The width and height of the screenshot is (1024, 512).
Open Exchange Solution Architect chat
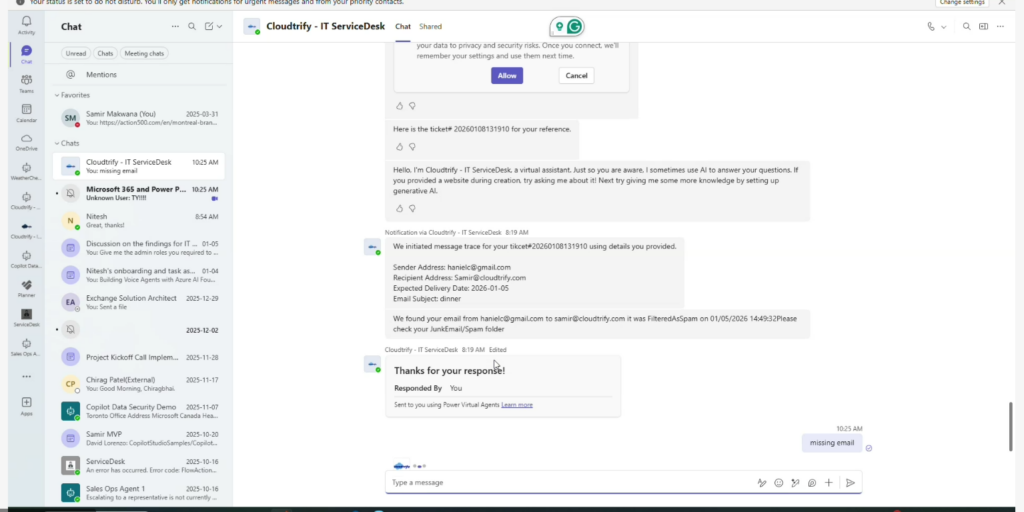pyautogui.click(x=138, y=302)
